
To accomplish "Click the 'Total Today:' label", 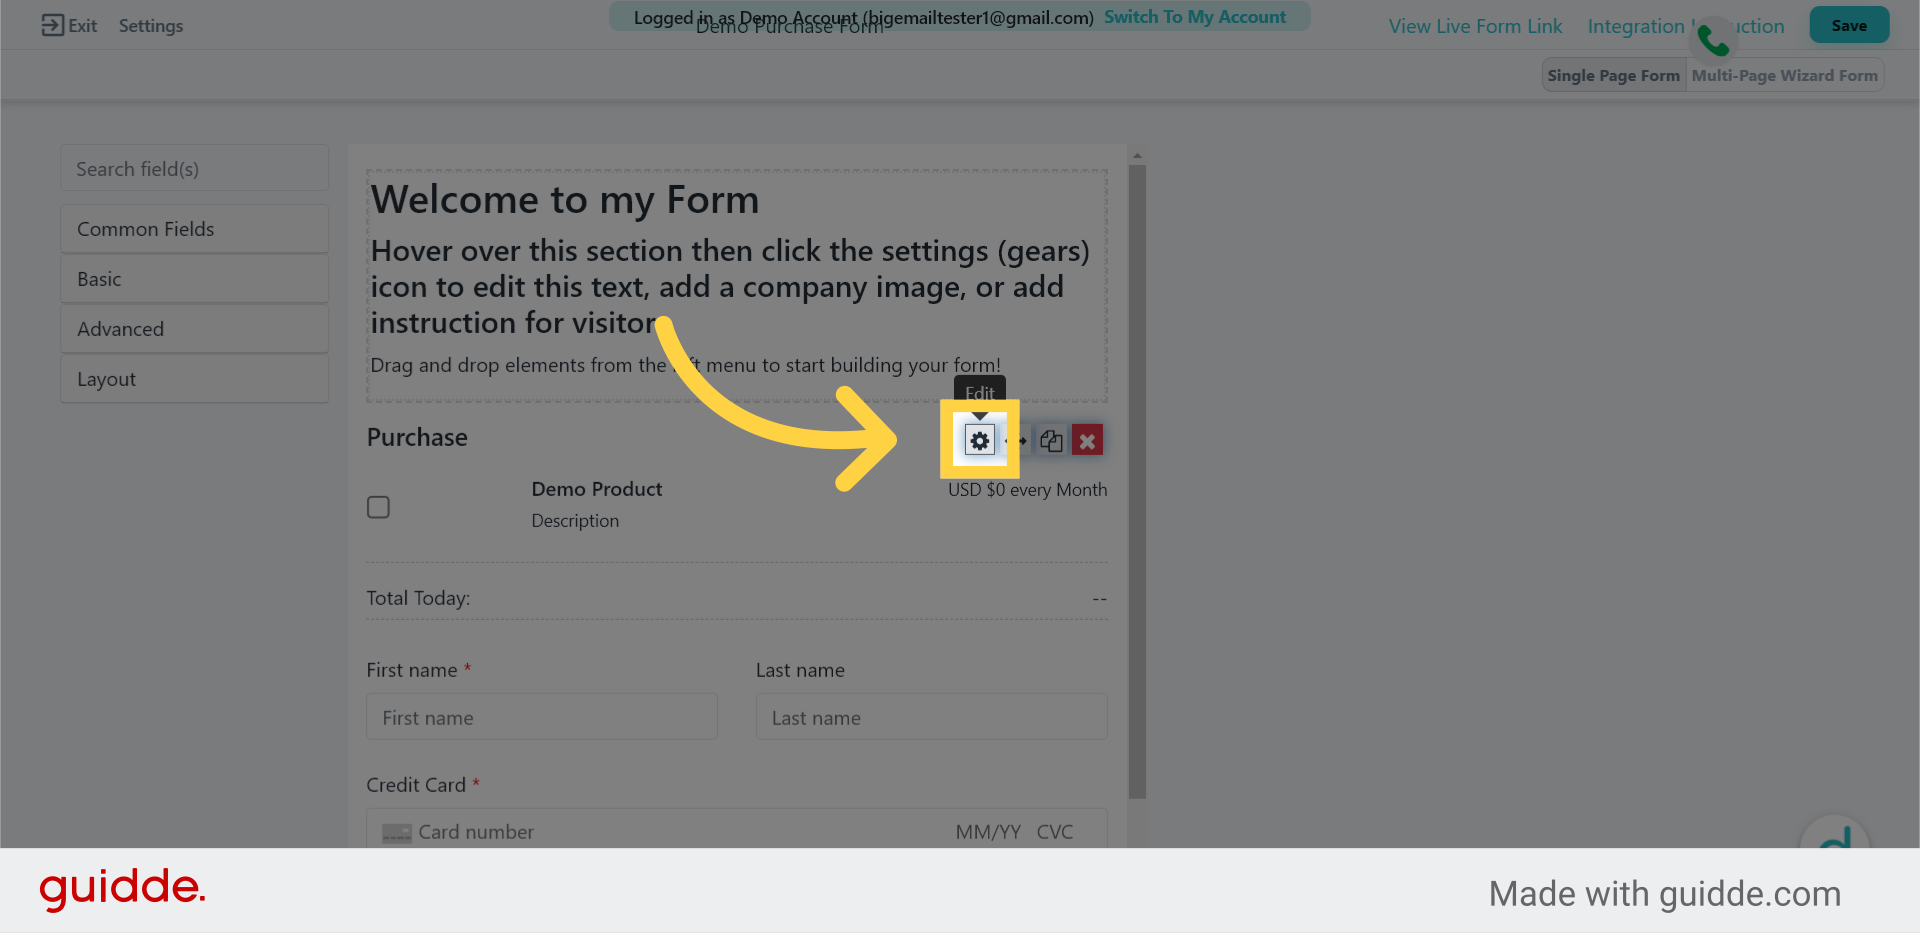I will [418, 598].
